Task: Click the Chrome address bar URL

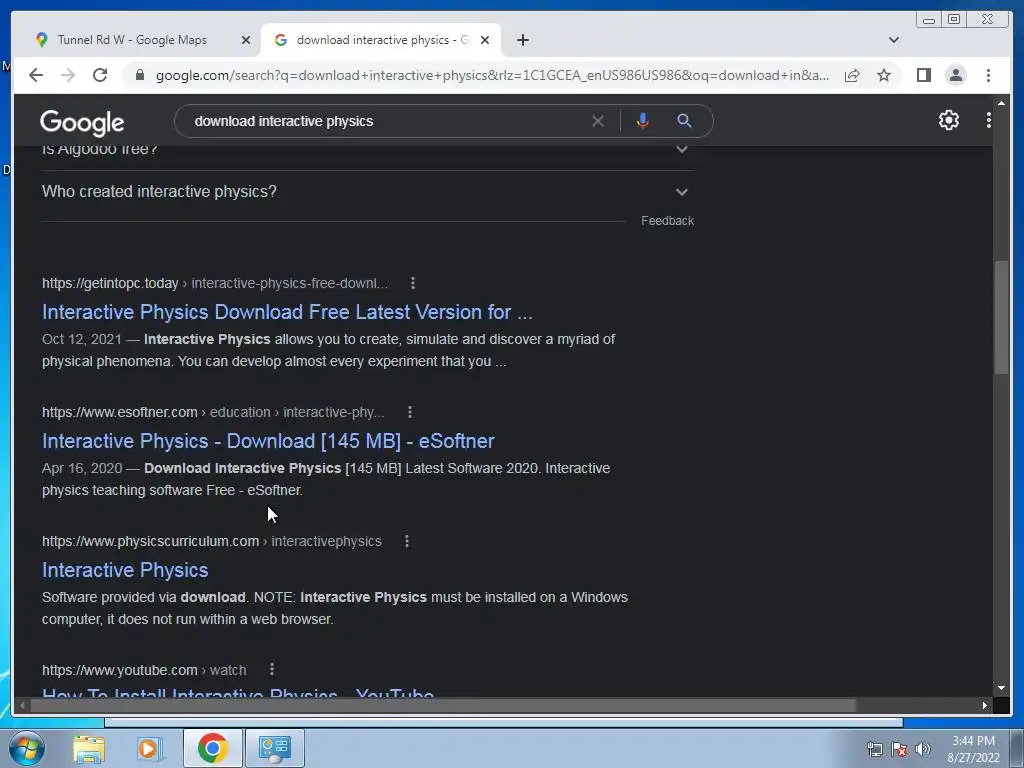Action: (492, 75)
